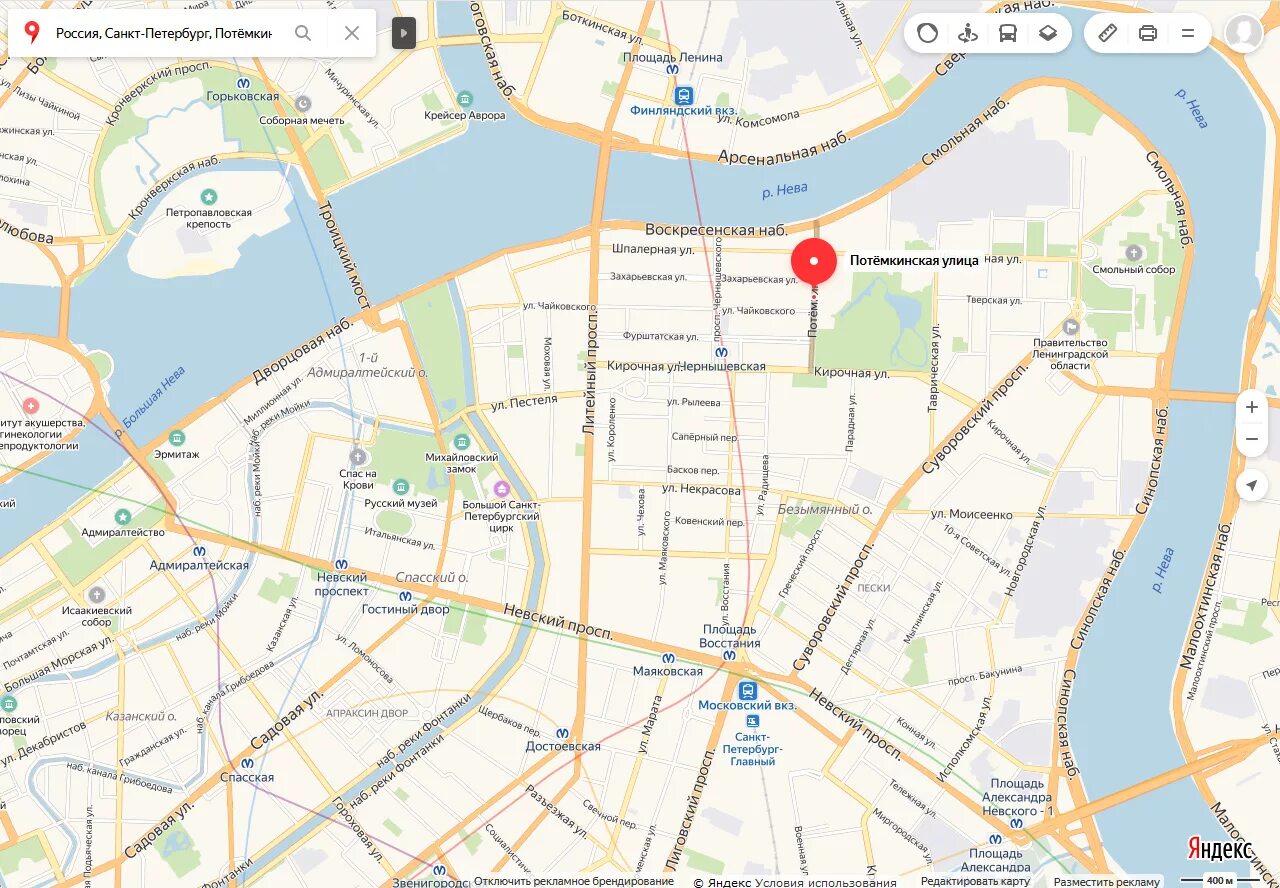Select the ruler distance tool
This screenshot has height=888, width=1280.
pyautogui.click(x=1107, y=33)
